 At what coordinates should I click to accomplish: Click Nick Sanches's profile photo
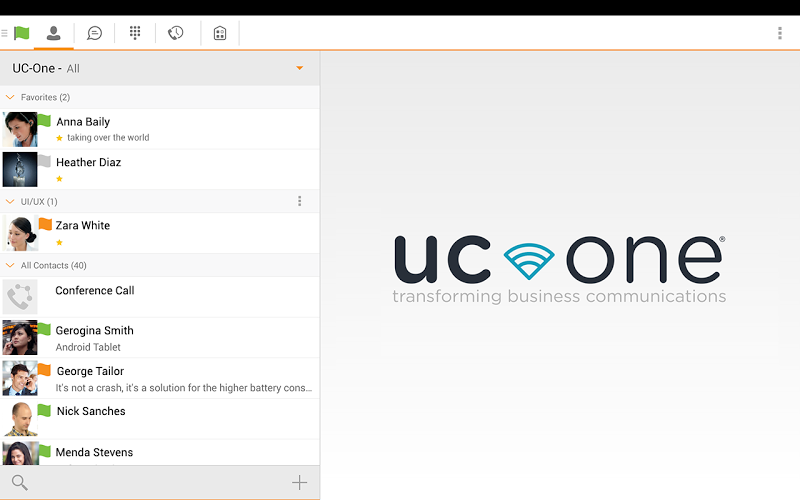(20, 419)
